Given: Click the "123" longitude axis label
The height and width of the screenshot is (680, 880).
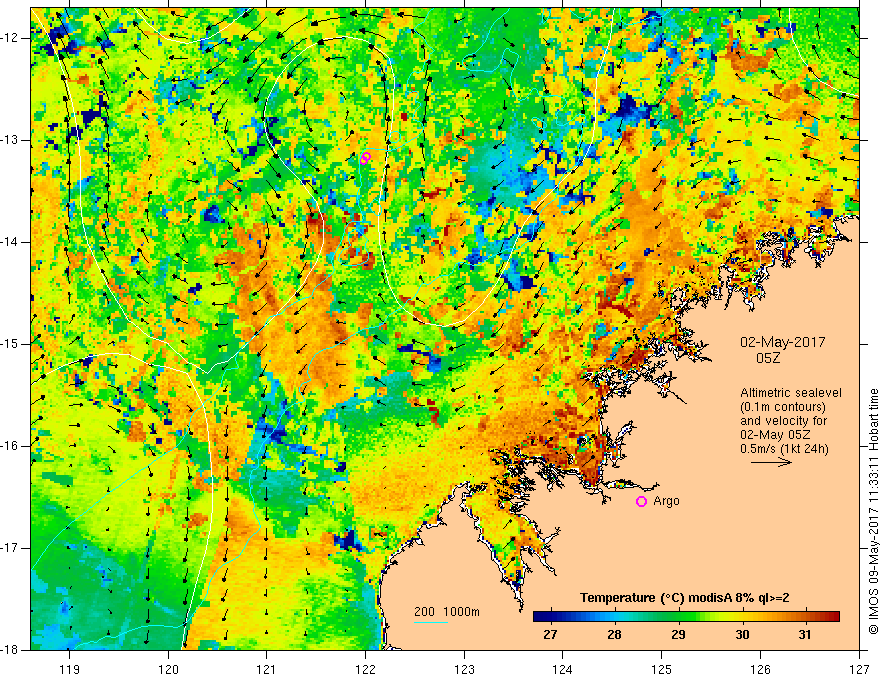Looking at the screenshot, I should click(464, 669).
